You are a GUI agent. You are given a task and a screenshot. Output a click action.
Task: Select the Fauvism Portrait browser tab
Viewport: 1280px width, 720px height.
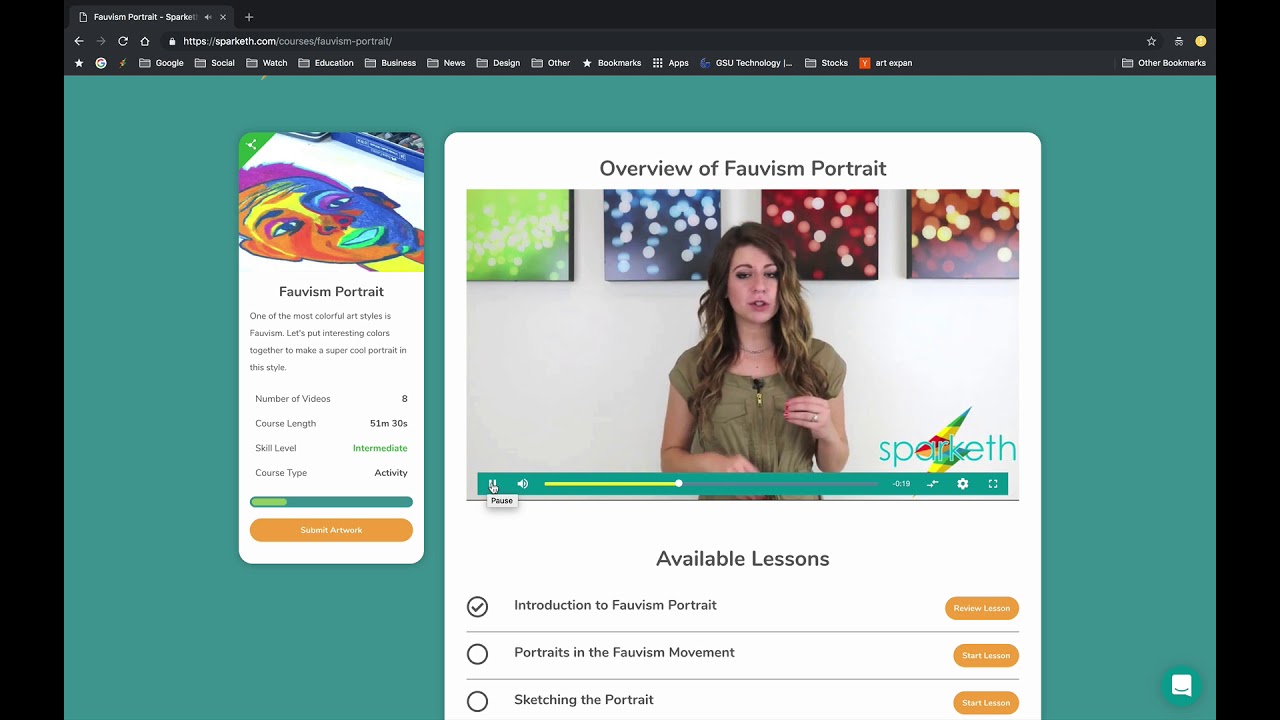pyautogui.click(x=151, y=17)
